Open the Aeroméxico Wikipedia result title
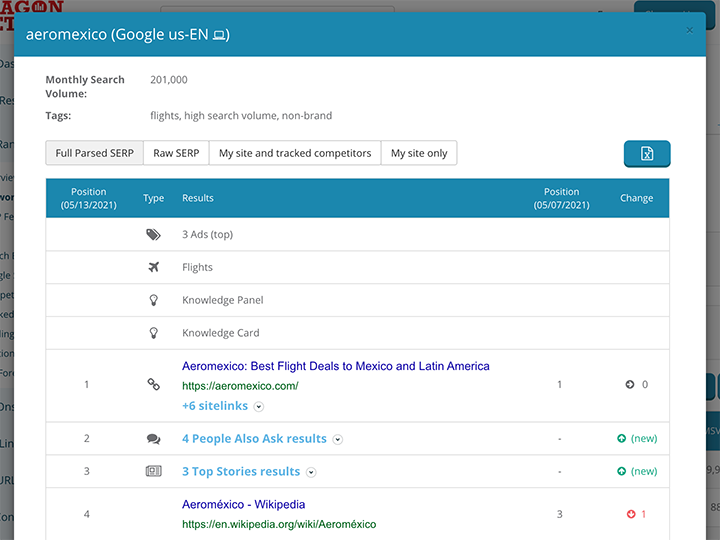Image resolution: width=720 pixels, height=540 pixels. (243, 504)
